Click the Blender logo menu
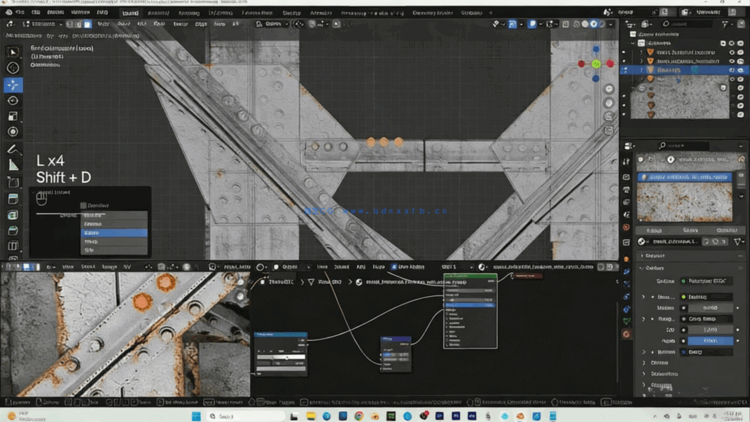The image size is (750, 422). point(9,12)
